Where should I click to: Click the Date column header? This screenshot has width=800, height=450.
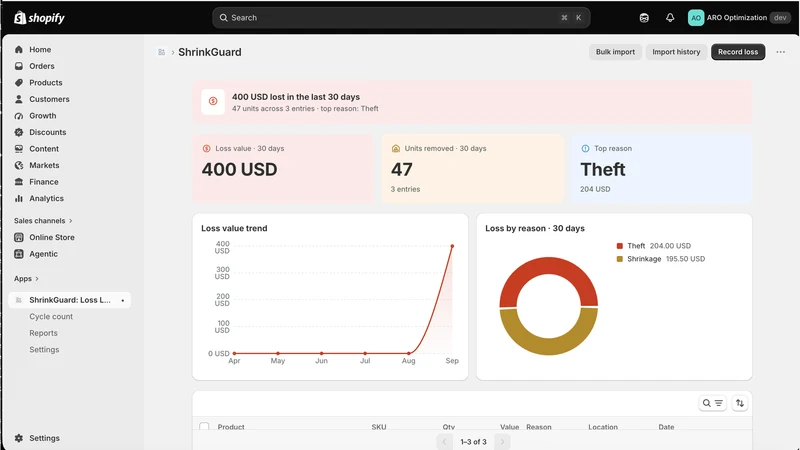coord(666,427)
